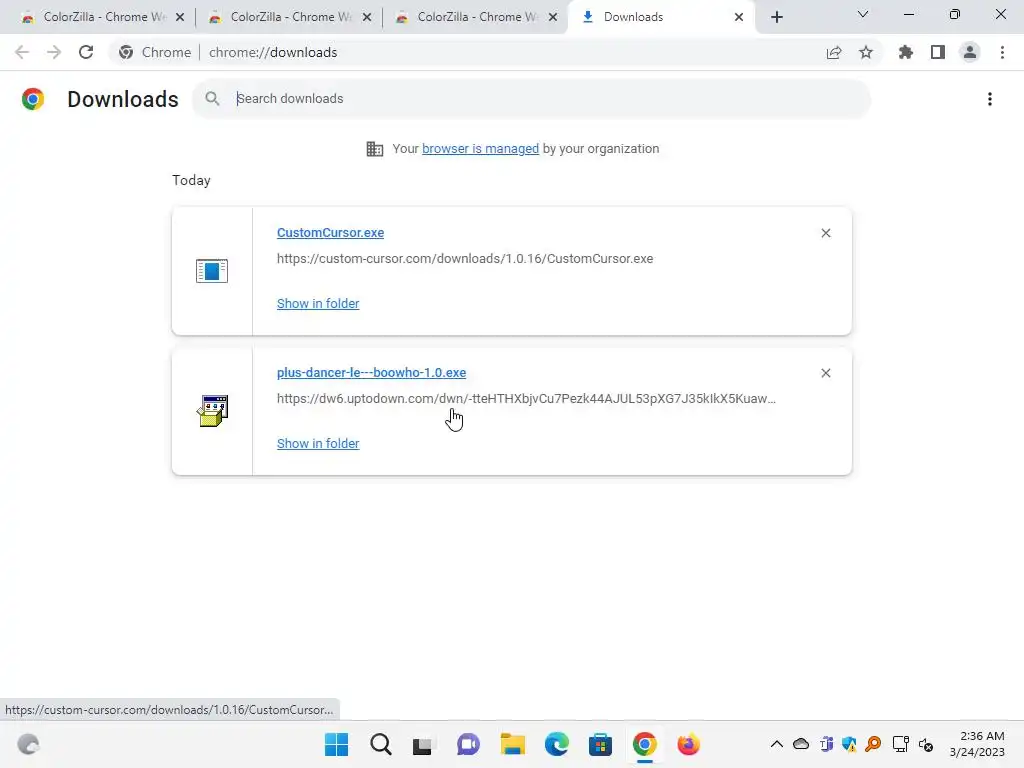Click the custom-cursor.com download URL text

tap(465, 259)
